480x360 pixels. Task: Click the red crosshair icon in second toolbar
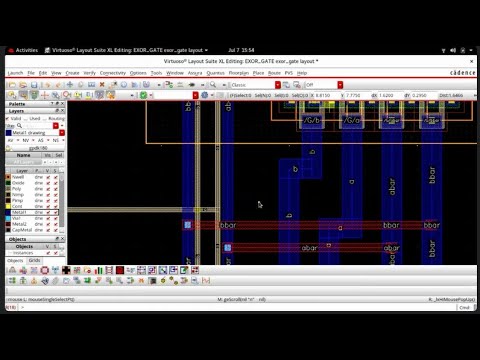click(45, 95)
